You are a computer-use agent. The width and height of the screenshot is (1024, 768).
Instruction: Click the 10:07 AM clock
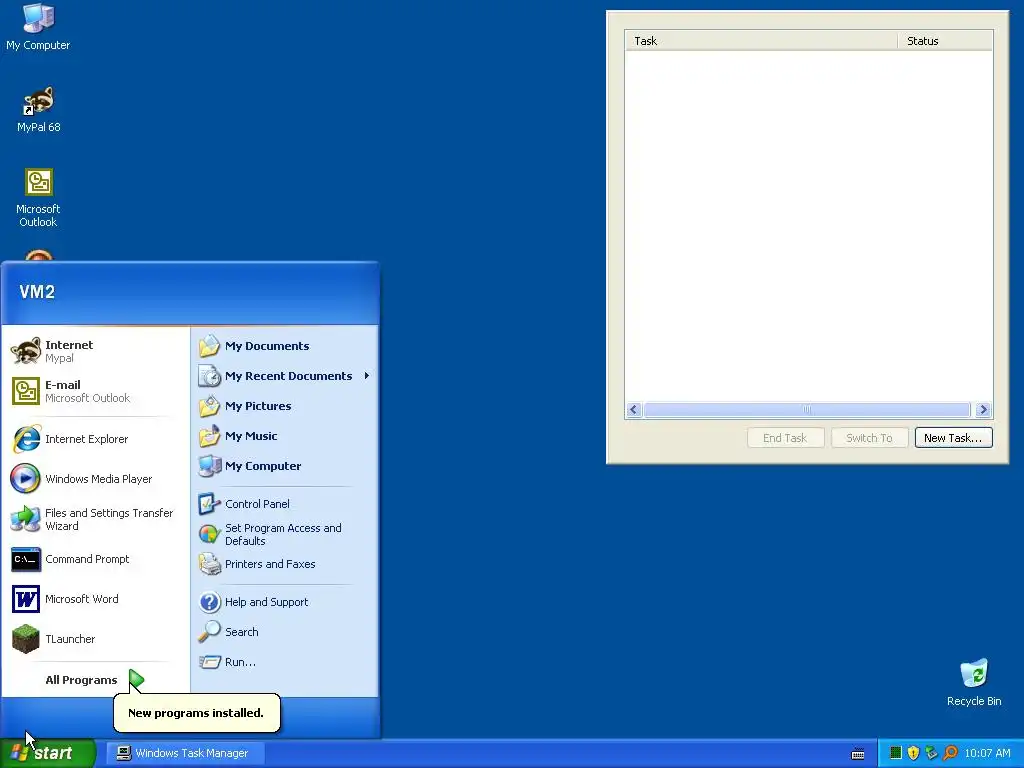[x=987, y=753]
